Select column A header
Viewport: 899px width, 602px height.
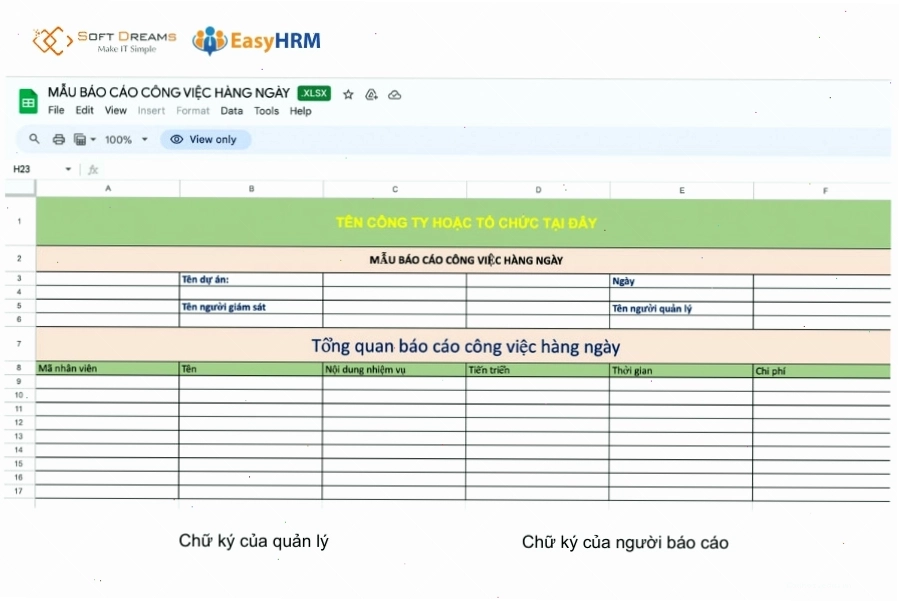coord(108,188)
